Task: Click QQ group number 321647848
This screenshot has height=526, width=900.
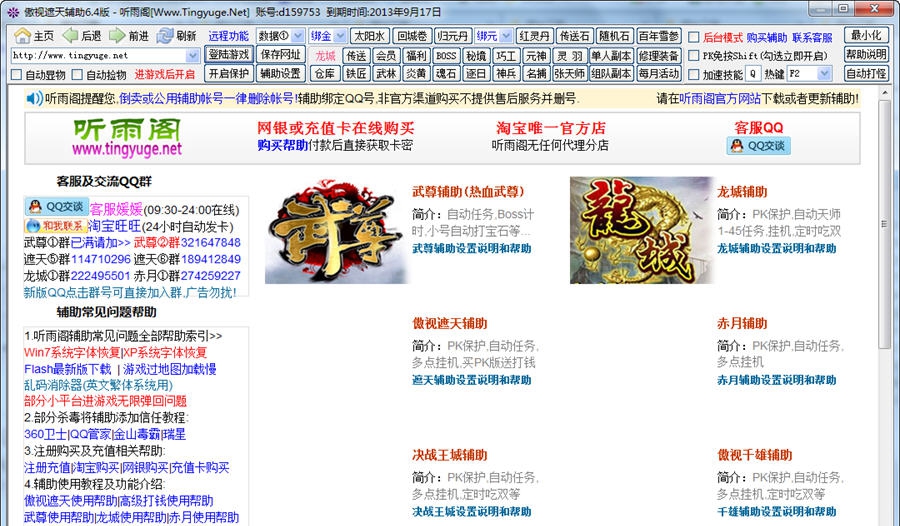Action: click(211, 243)
